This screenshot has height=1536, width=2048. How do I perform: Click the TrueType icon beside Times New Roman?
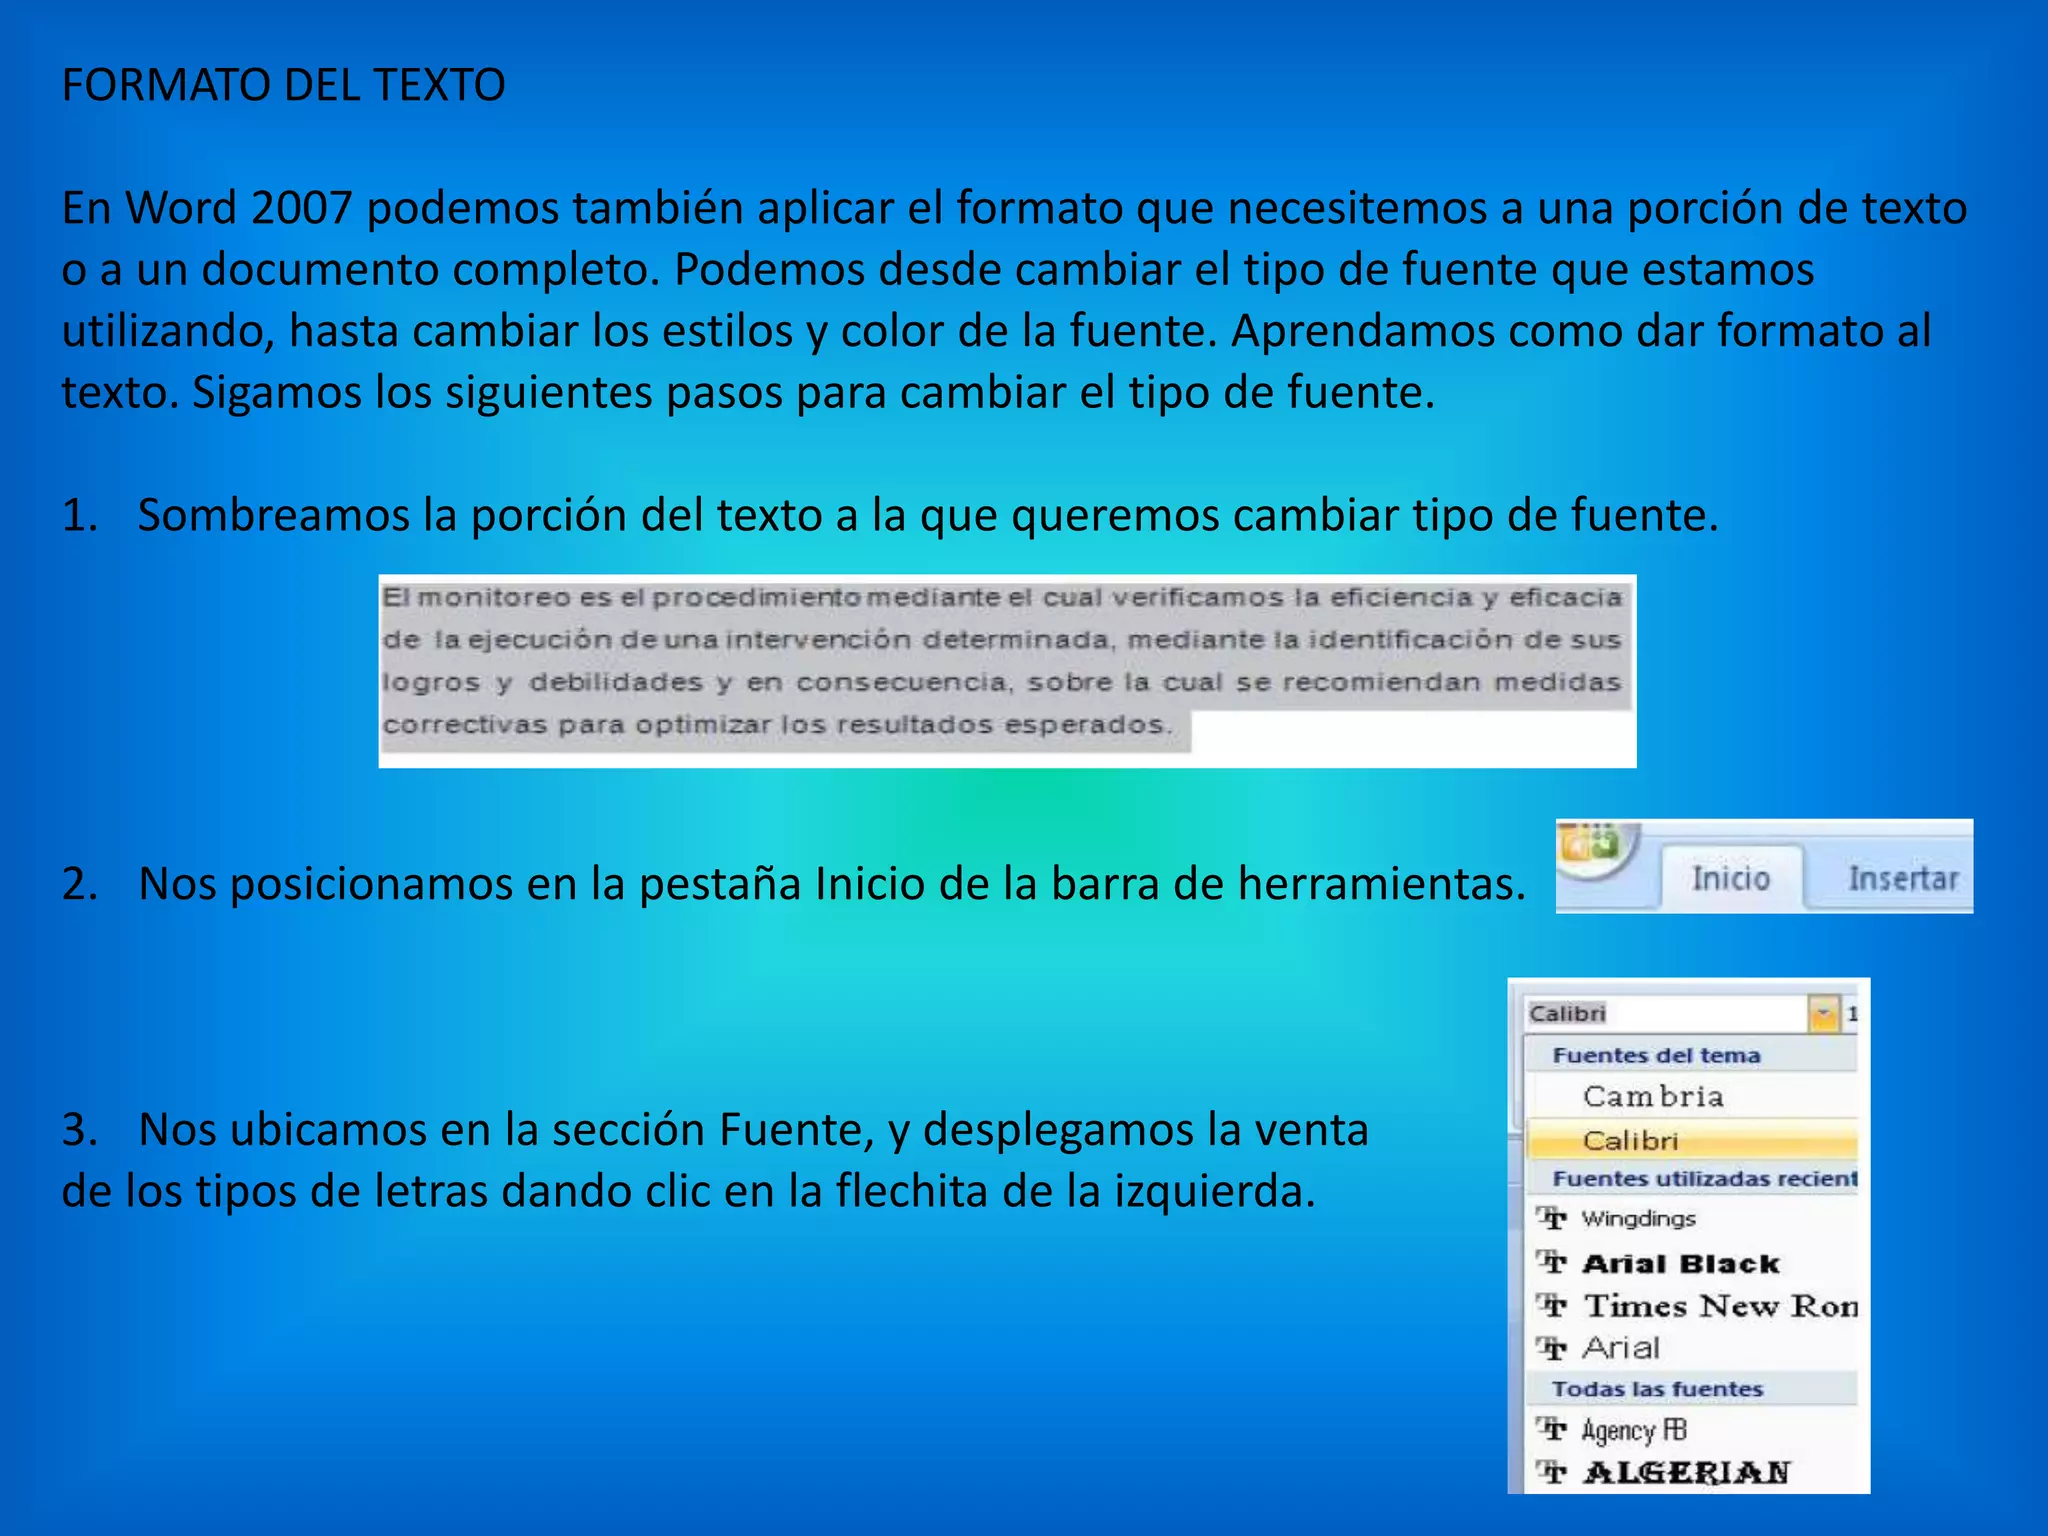tap(1551, 1306)
